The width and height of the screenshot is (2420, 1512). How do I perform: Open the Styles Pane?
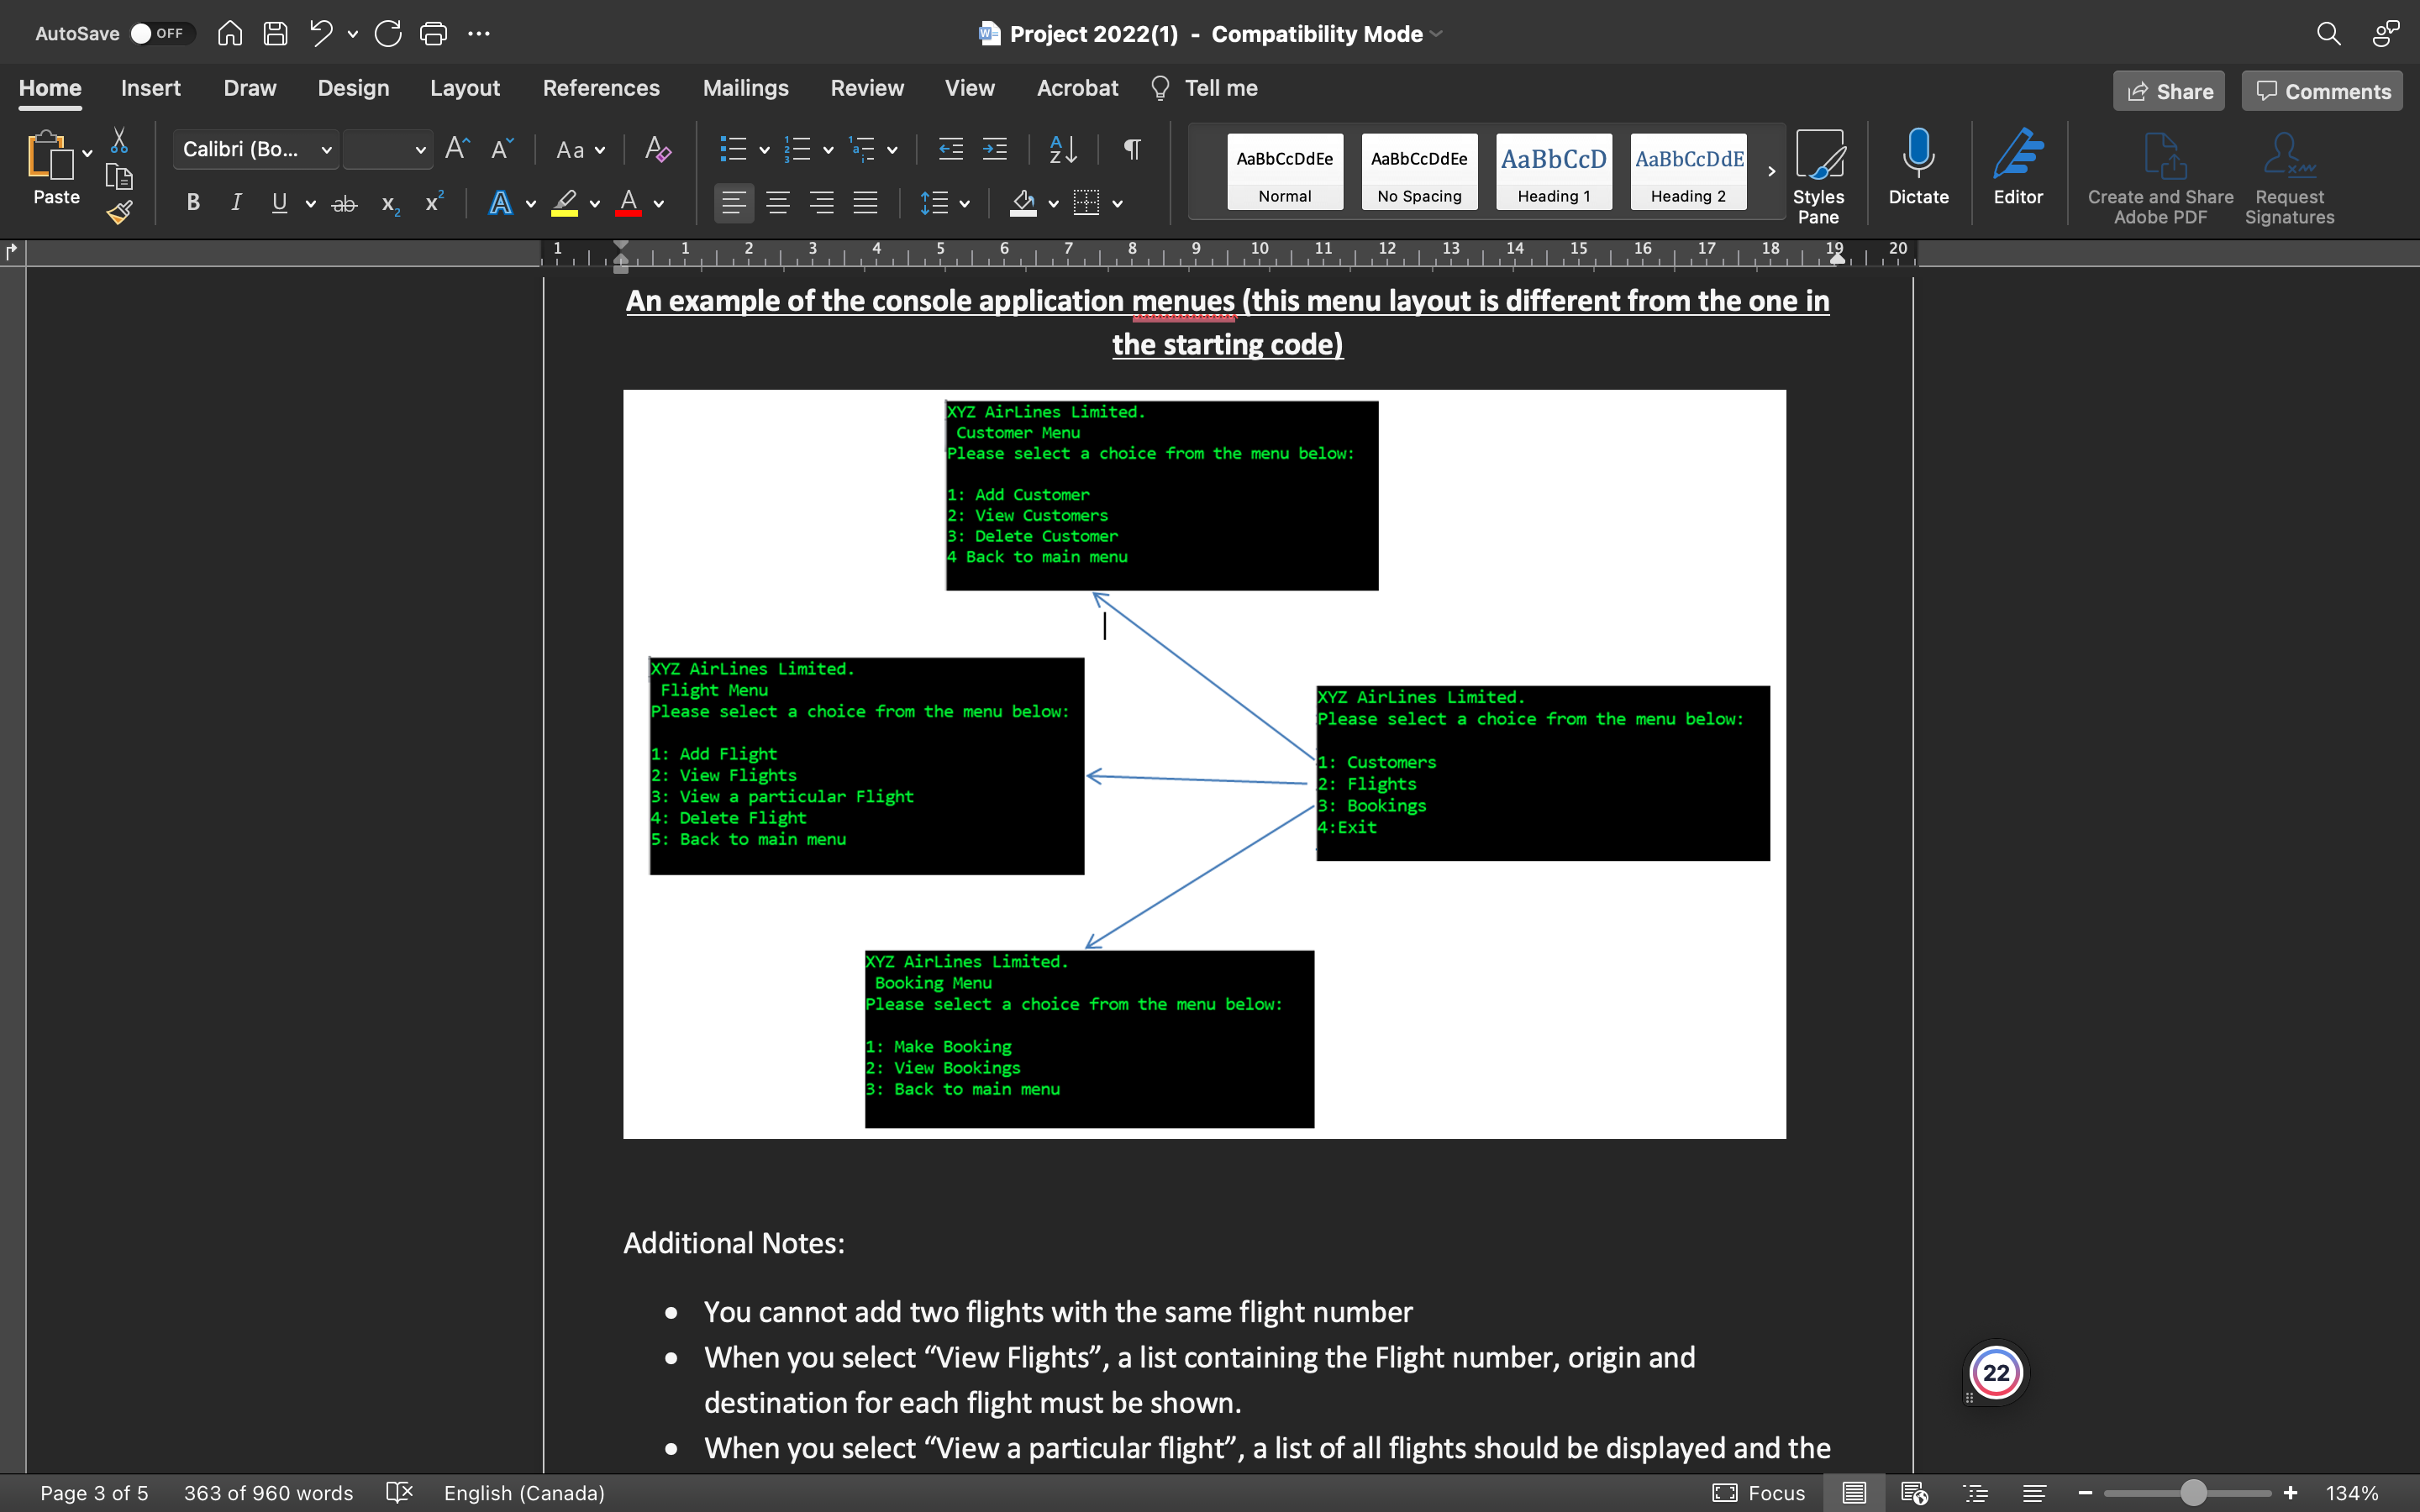point(1819,173)
